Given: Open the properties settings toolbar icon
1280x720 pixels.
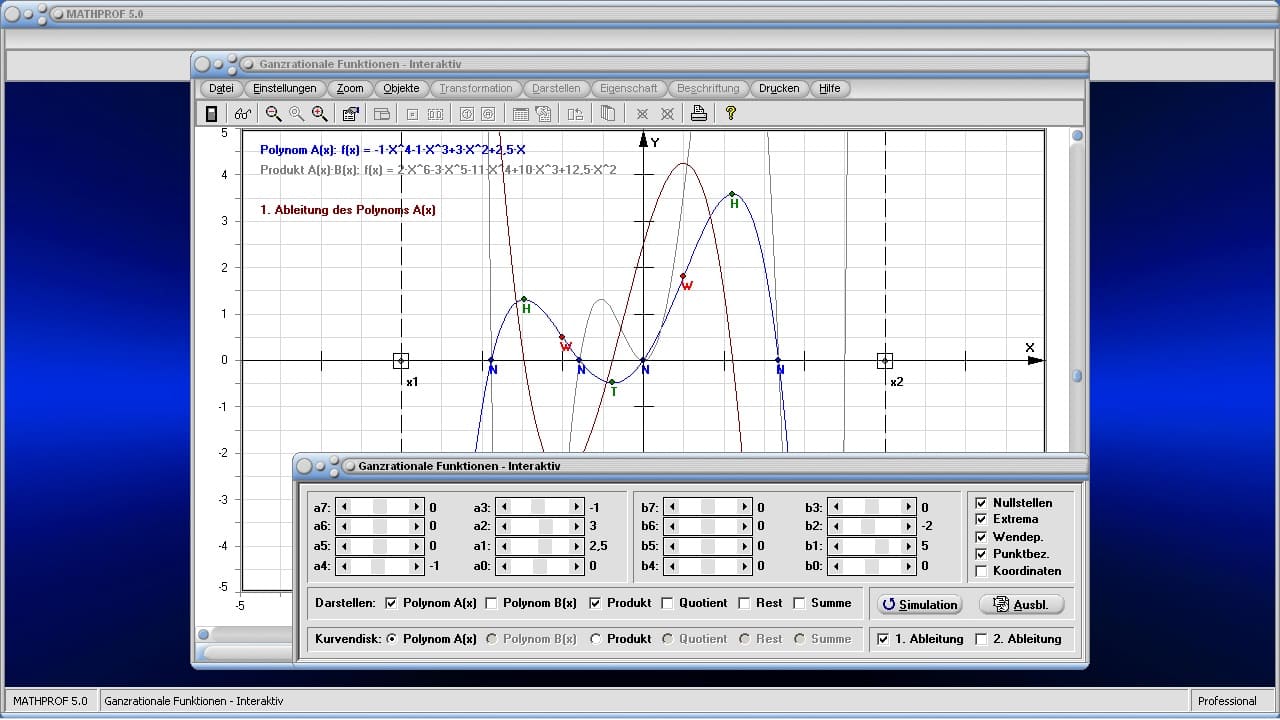Looking at the screenshot, I should [x=351, y=114].
